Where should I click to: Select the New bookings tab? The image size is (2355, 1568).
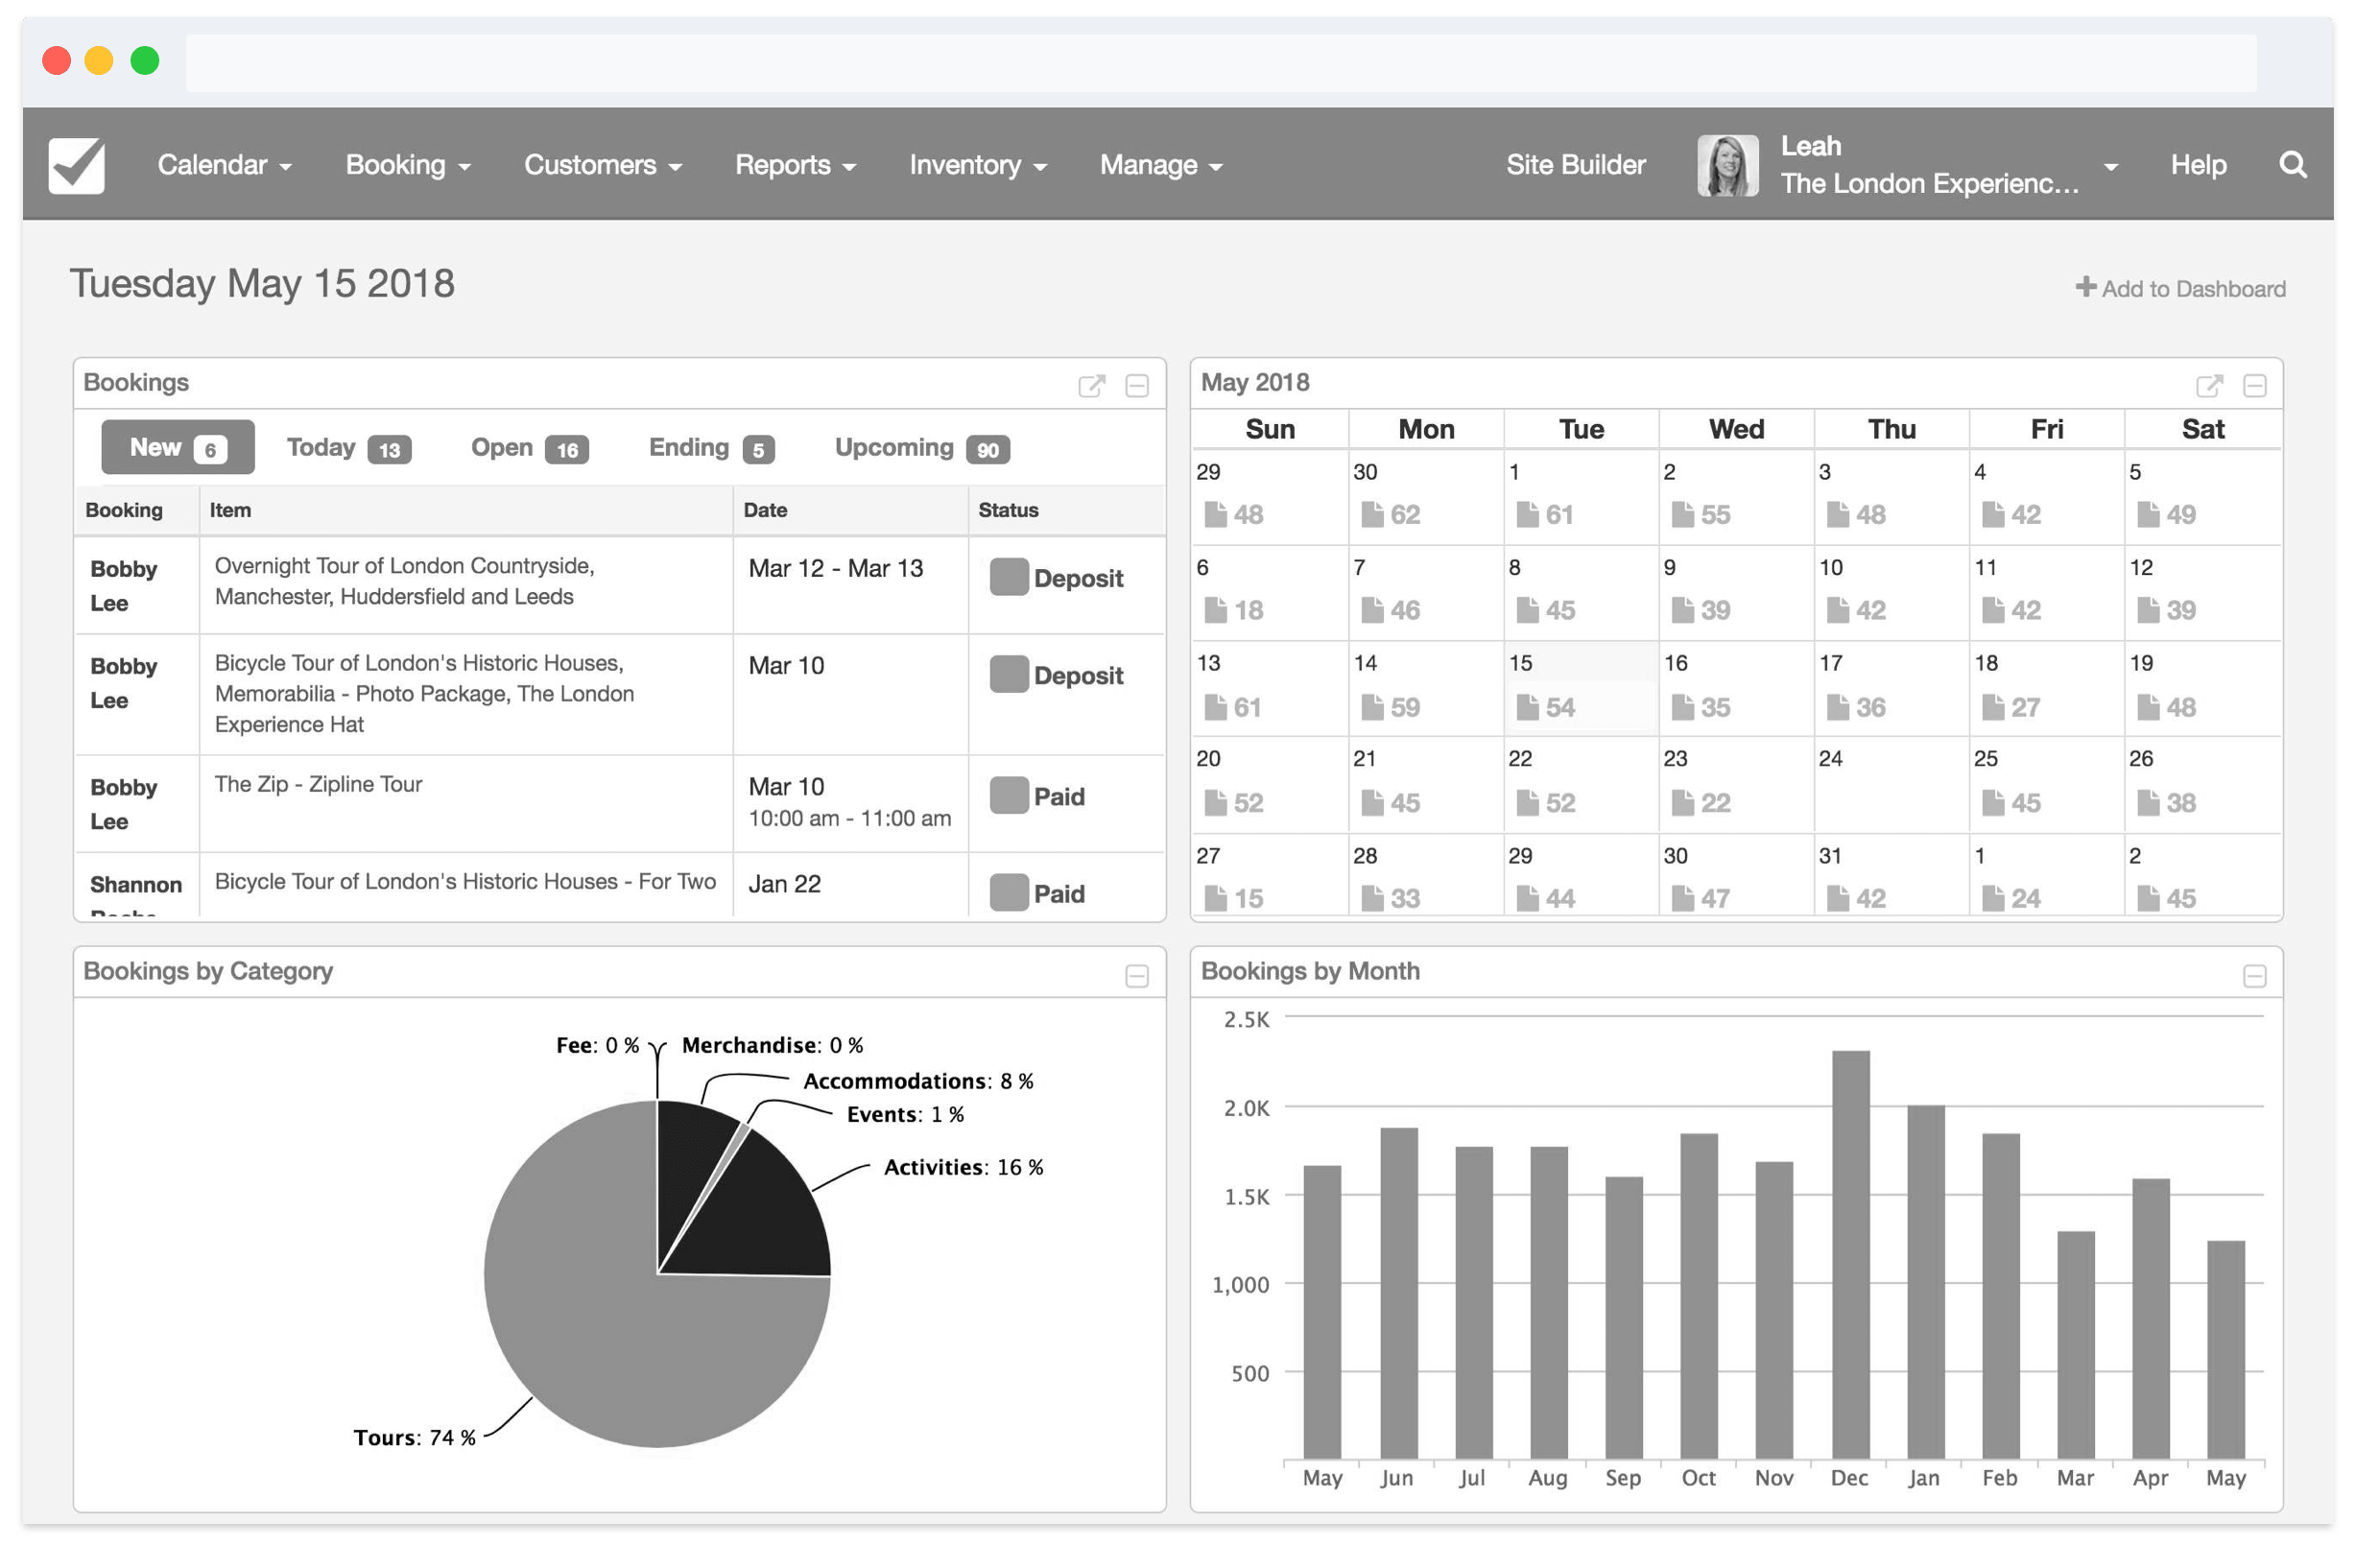tap(177, 447)
